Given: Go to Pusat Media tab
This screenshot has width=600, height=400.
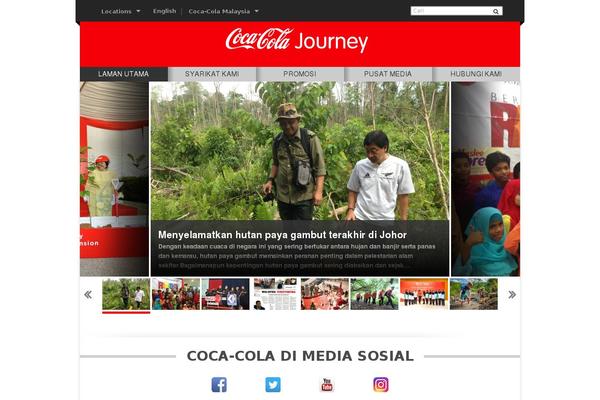Looking at the screenshot, I should coord(388,74).
